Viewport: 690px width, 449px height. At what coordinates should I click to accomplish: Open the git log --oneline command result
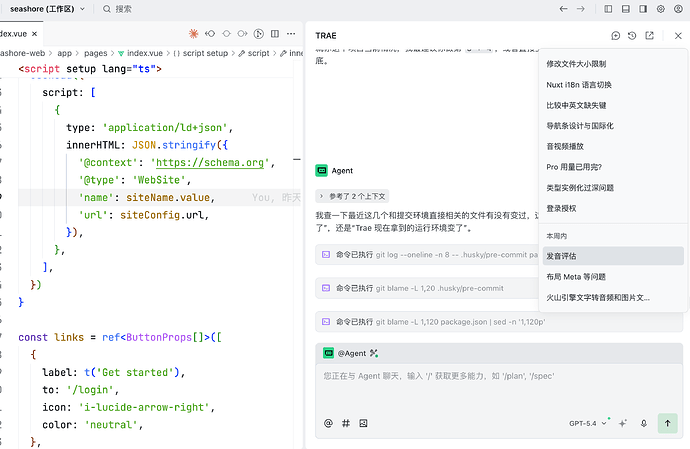(426, 254)
